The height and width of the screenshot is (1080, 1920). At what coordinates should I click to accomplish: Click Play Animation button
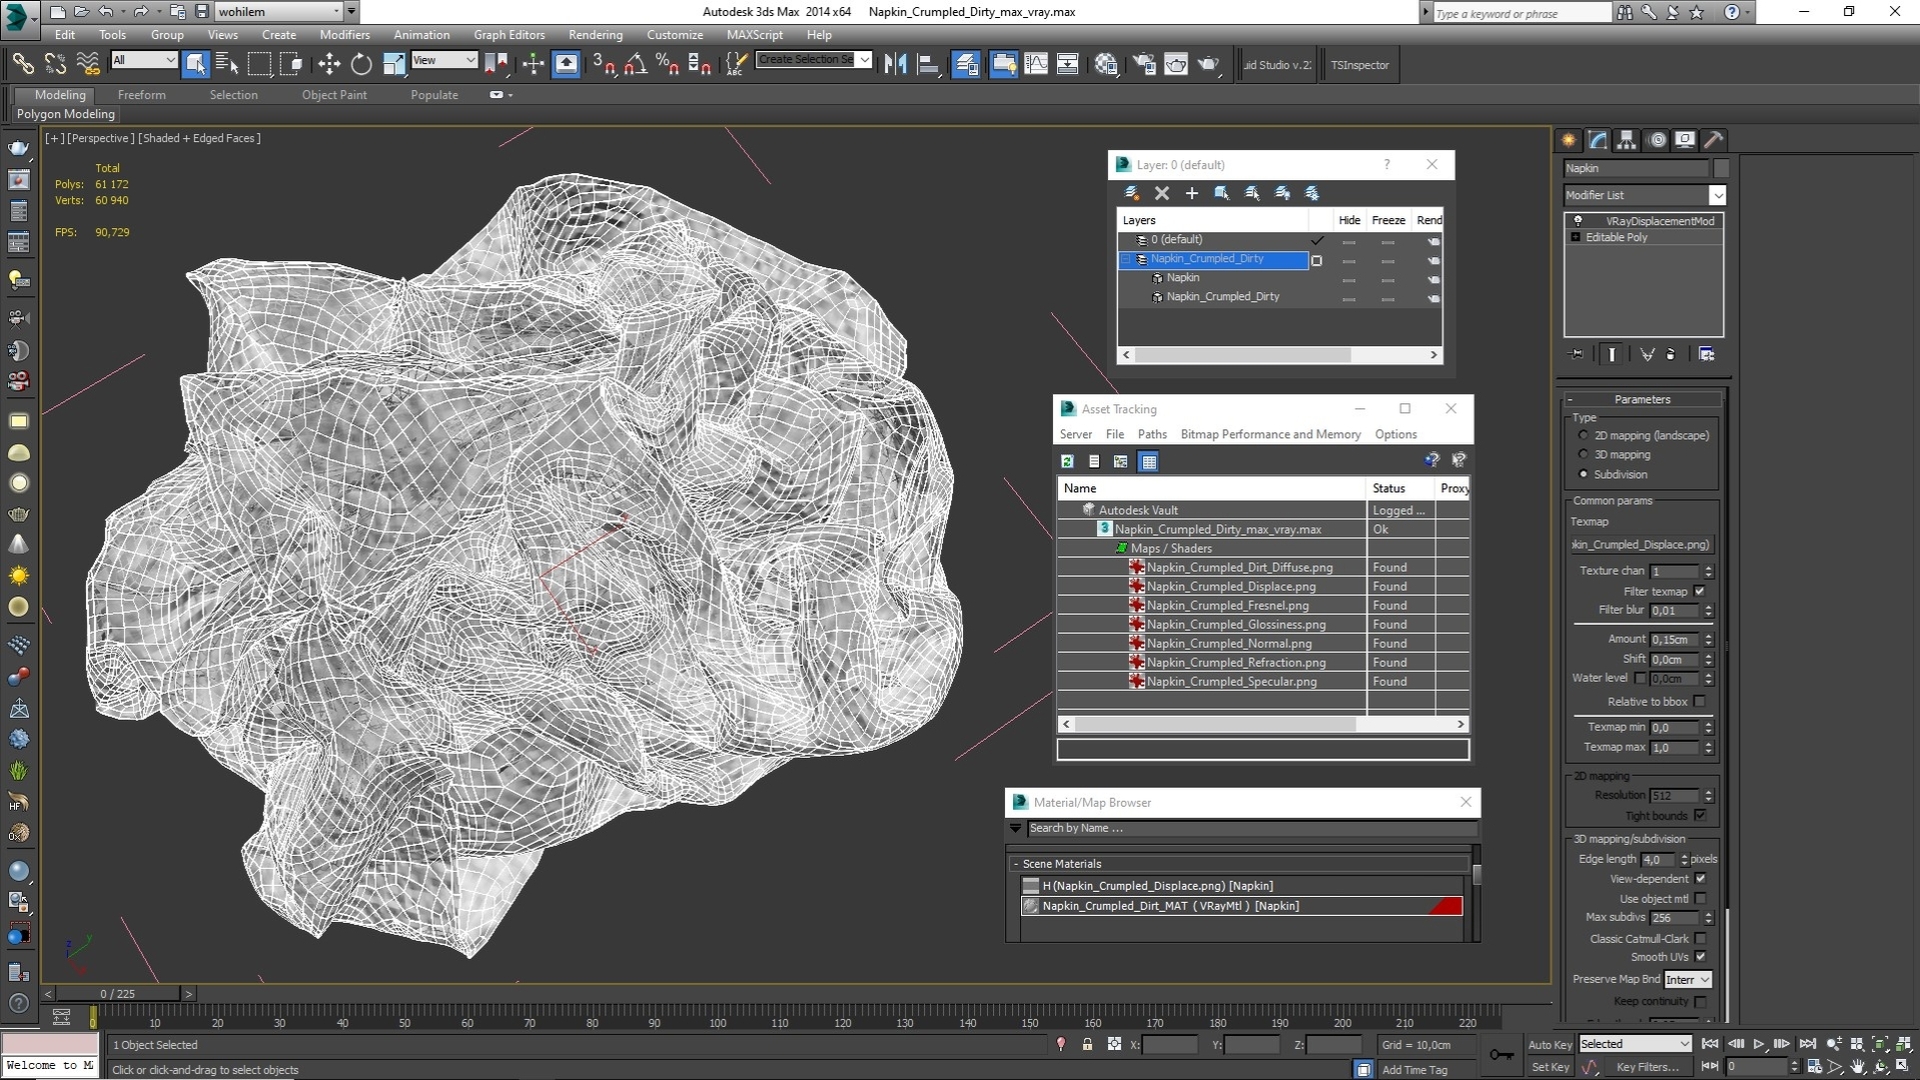coord(1758,1044)
